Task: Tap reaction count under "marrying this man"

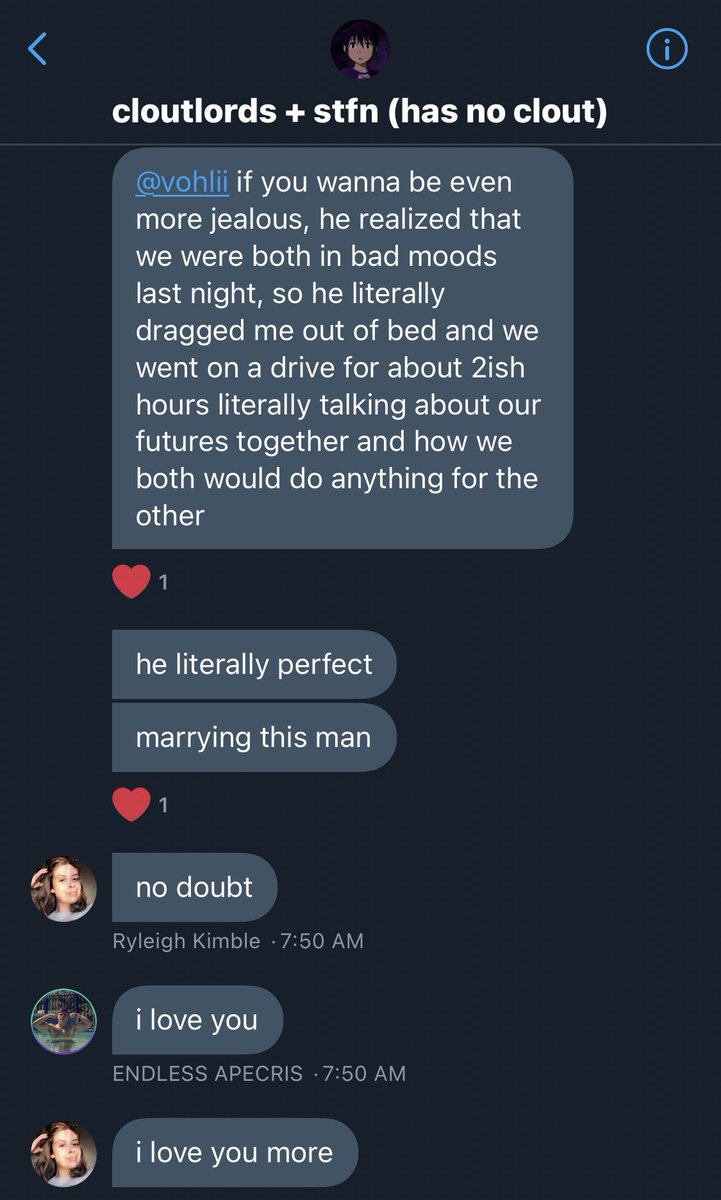Action: point(163,804)
